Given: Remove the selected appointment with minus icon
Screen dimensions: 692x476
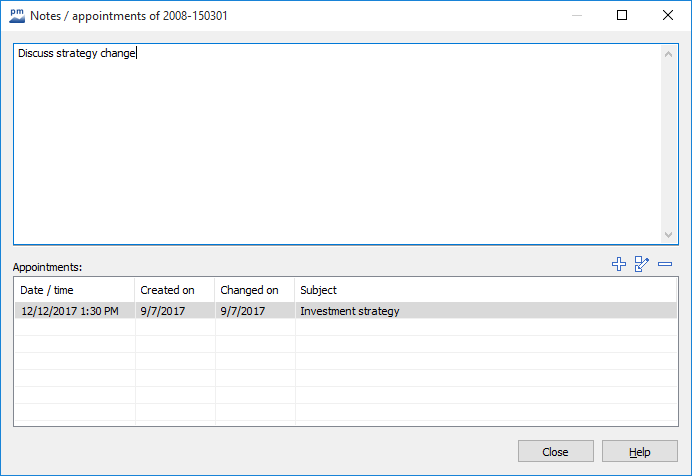Looking at the screenshot, I should (x=665, y=265).
